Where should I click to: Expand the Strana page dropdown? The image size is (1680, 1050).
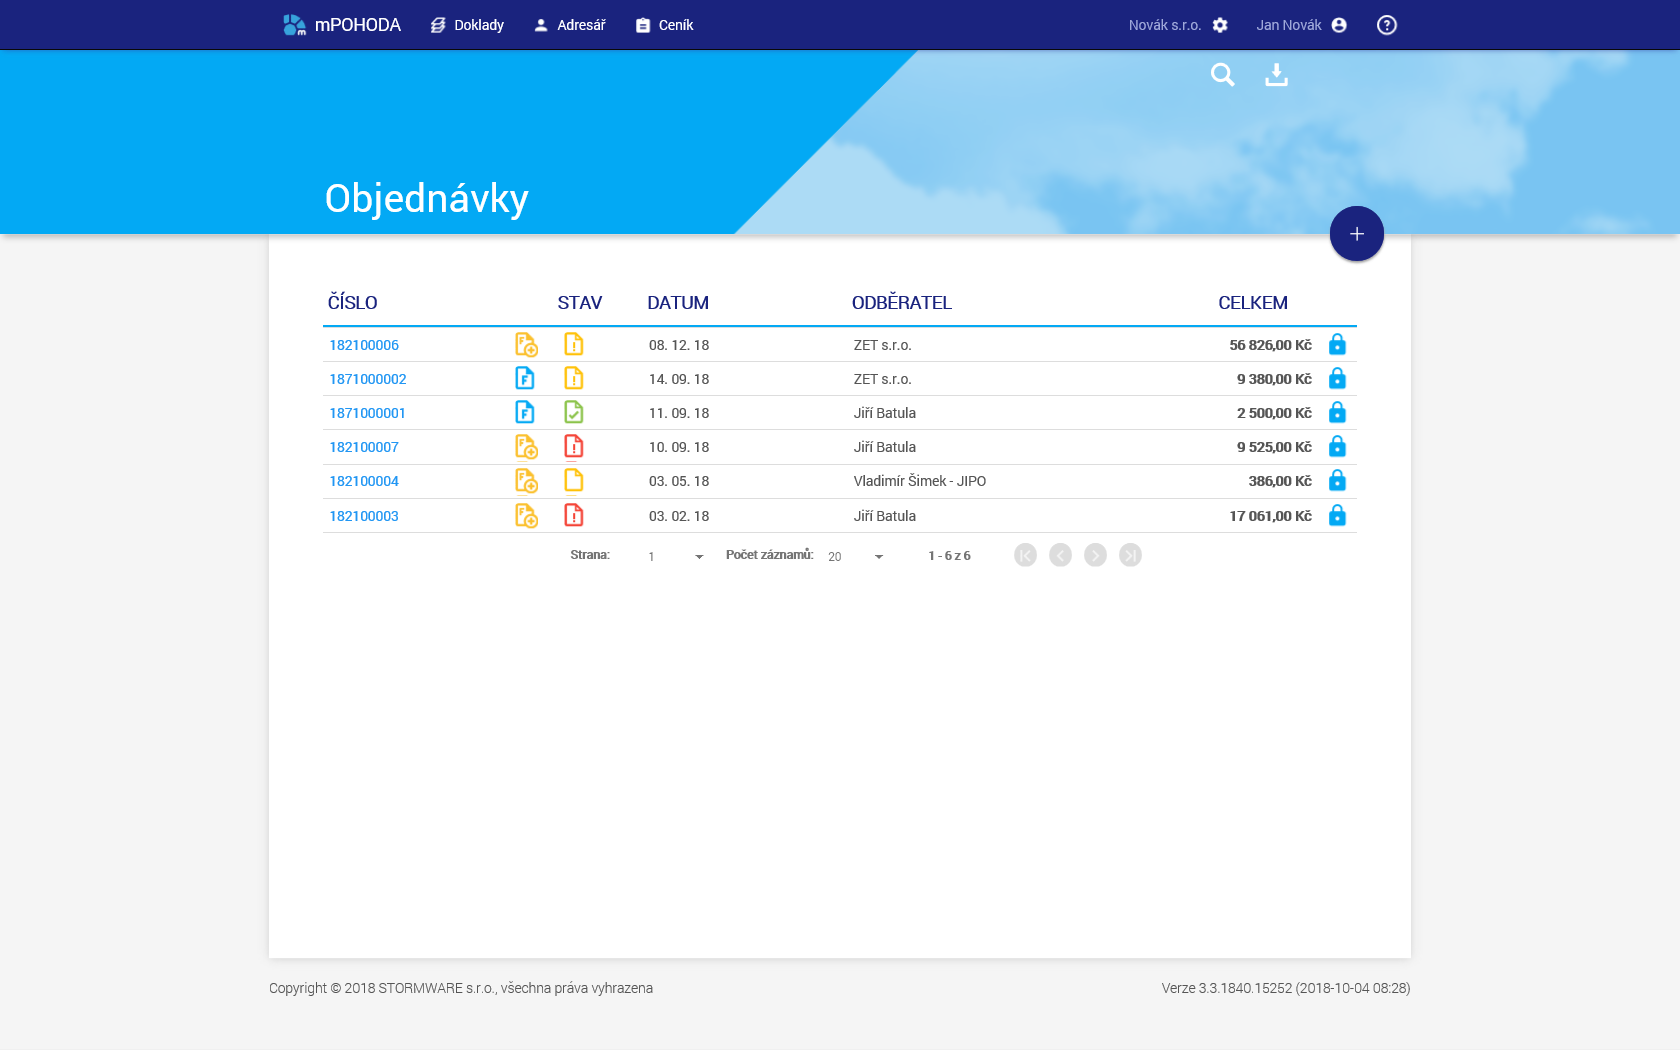pos(698,557)
